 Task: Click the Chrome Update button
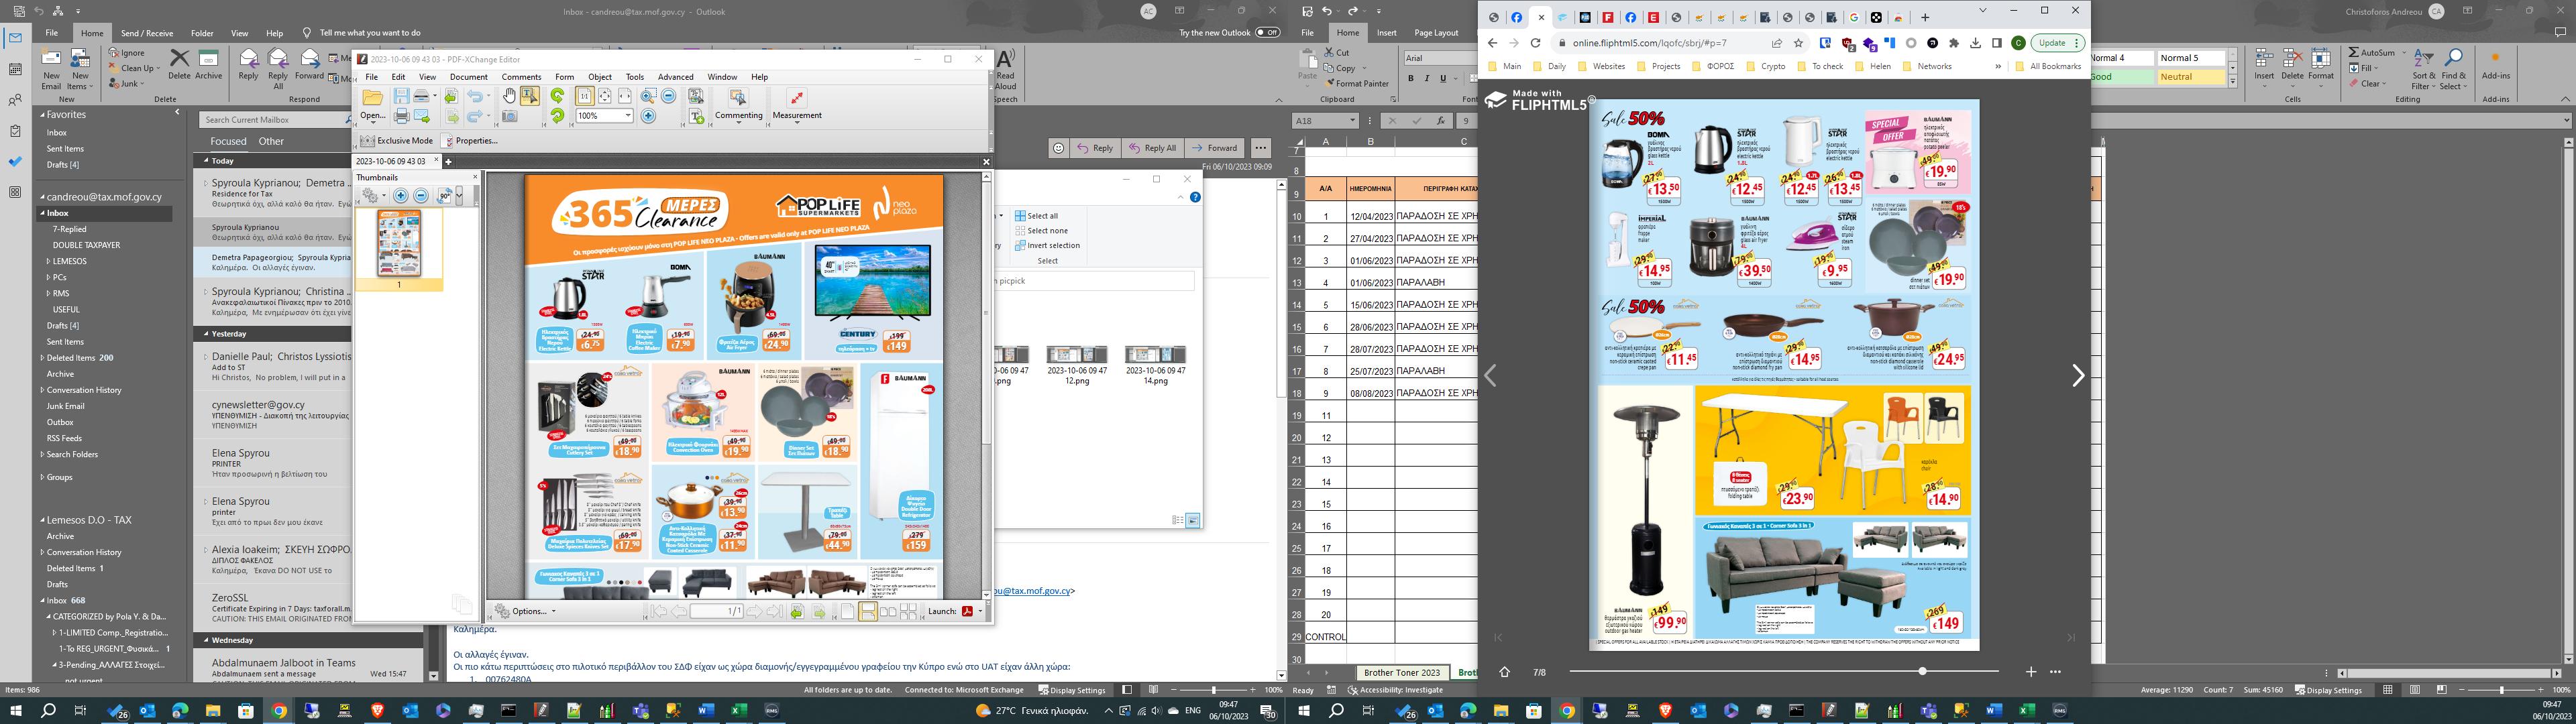pyautogui.click(x=2053, y=43)
